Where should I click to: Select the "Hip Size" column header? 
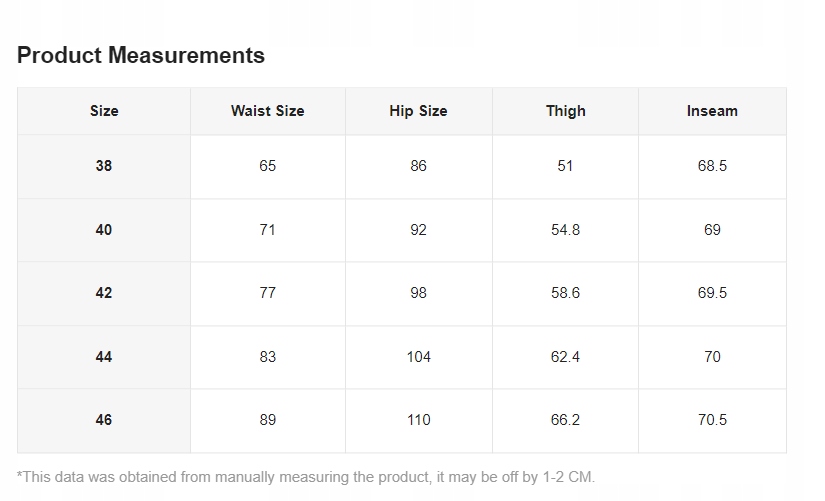click(418, 111)
